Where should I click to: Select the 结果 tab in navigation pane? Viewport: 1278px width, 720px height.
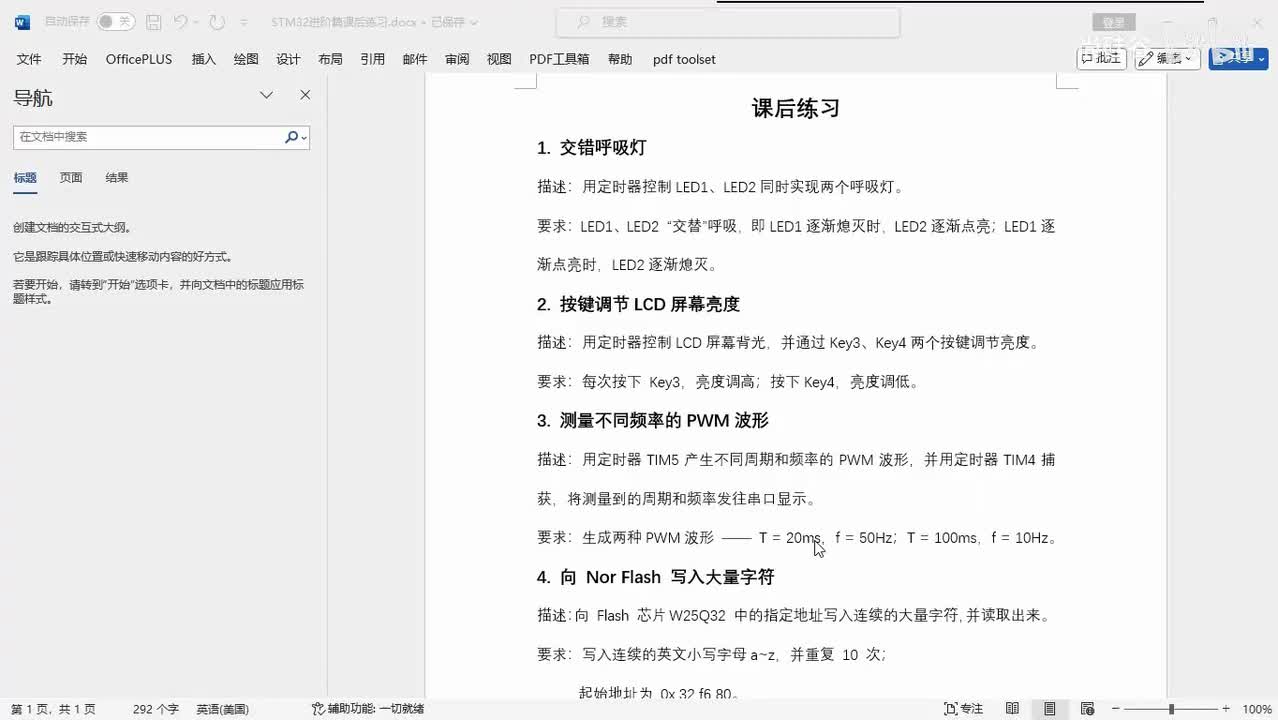(x=117, y=178)
